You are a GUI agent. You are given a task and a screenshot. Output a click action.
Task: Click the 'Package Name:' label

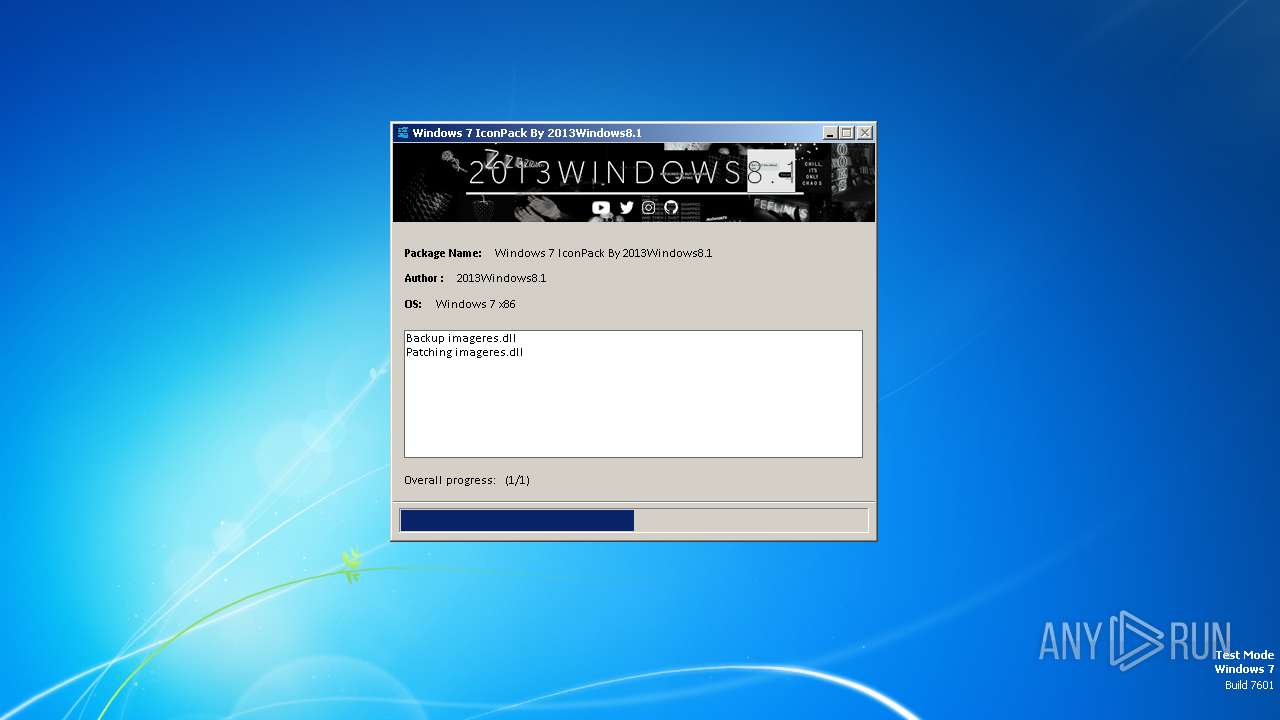443,253
